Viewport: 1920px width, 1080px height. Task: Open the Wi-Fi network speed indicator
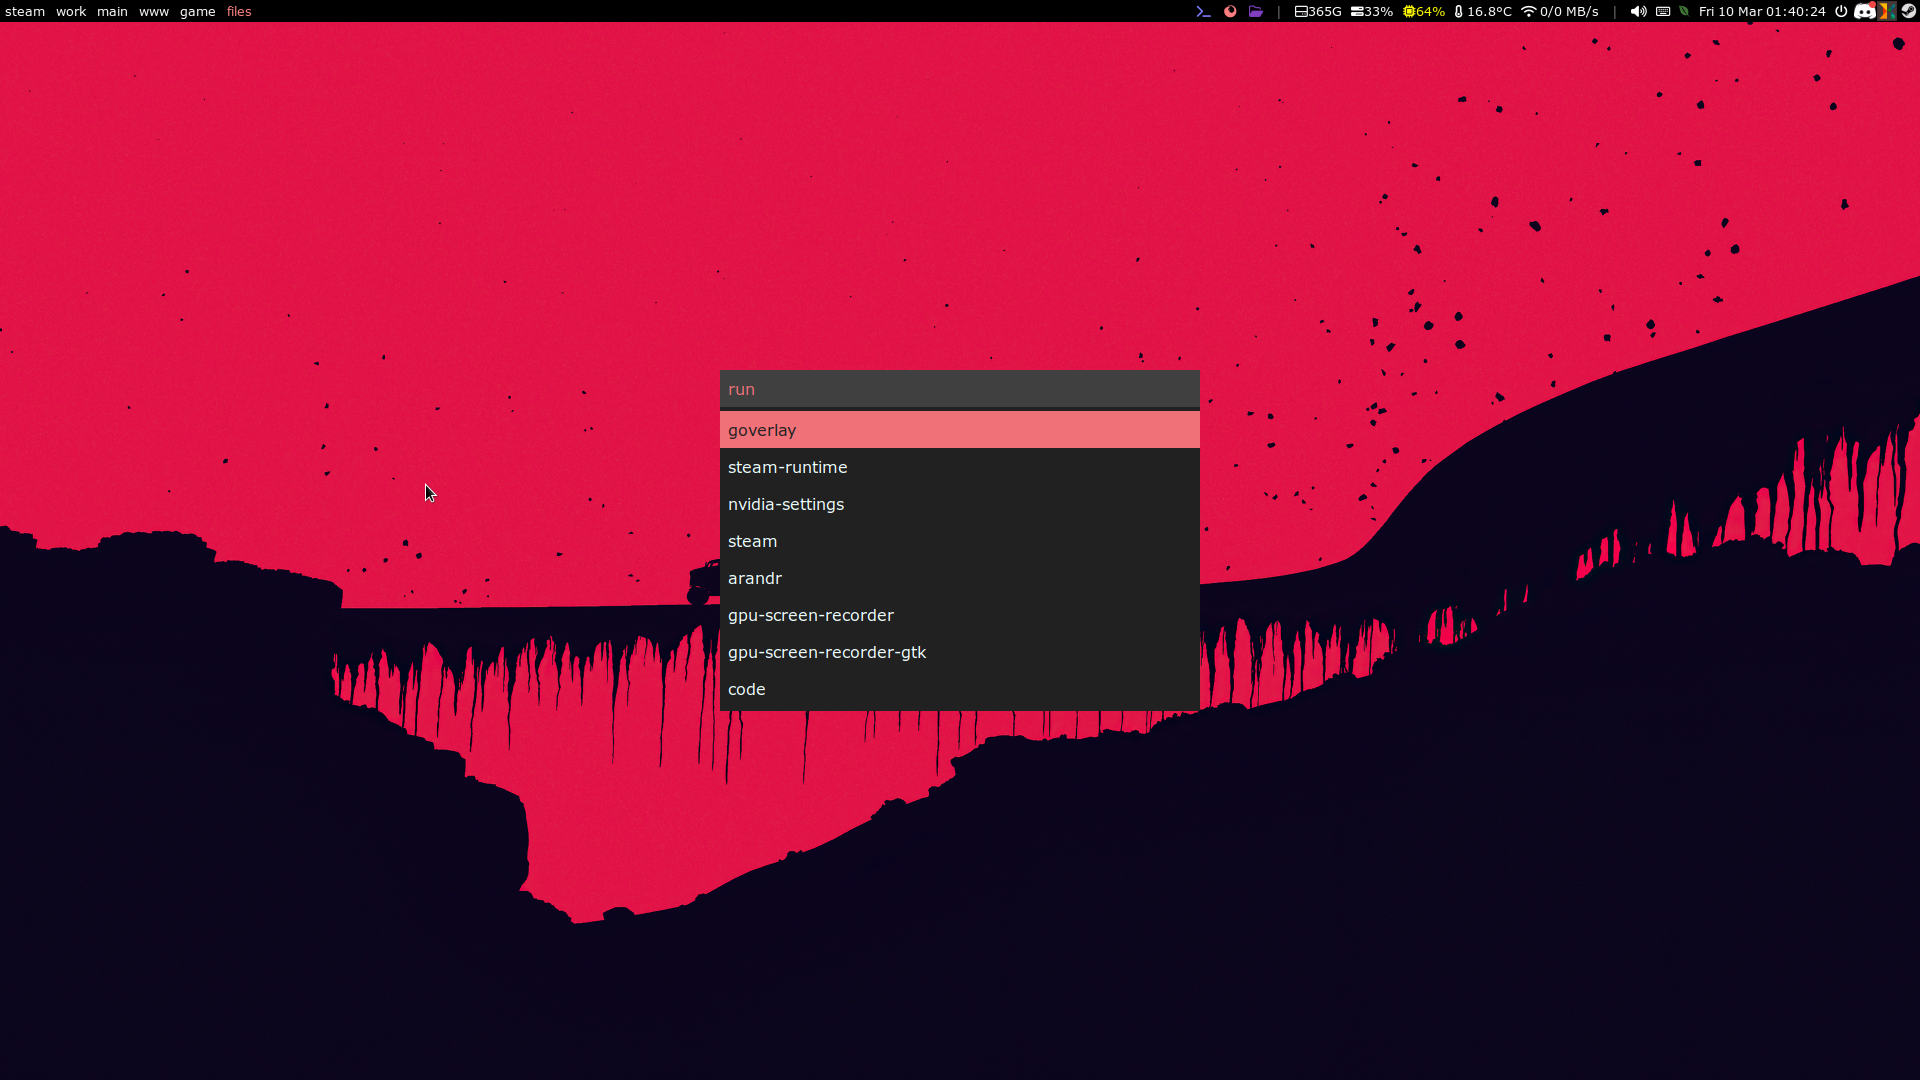coord(1560,12)
